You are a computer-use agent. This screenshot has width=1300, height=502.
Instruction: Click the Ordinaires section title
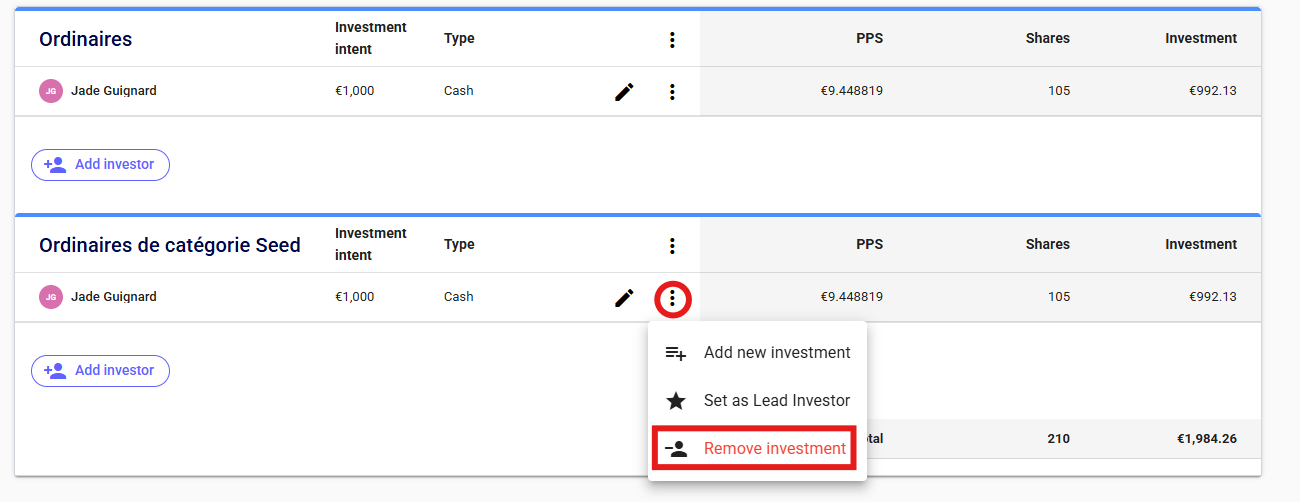coord(86,40)
